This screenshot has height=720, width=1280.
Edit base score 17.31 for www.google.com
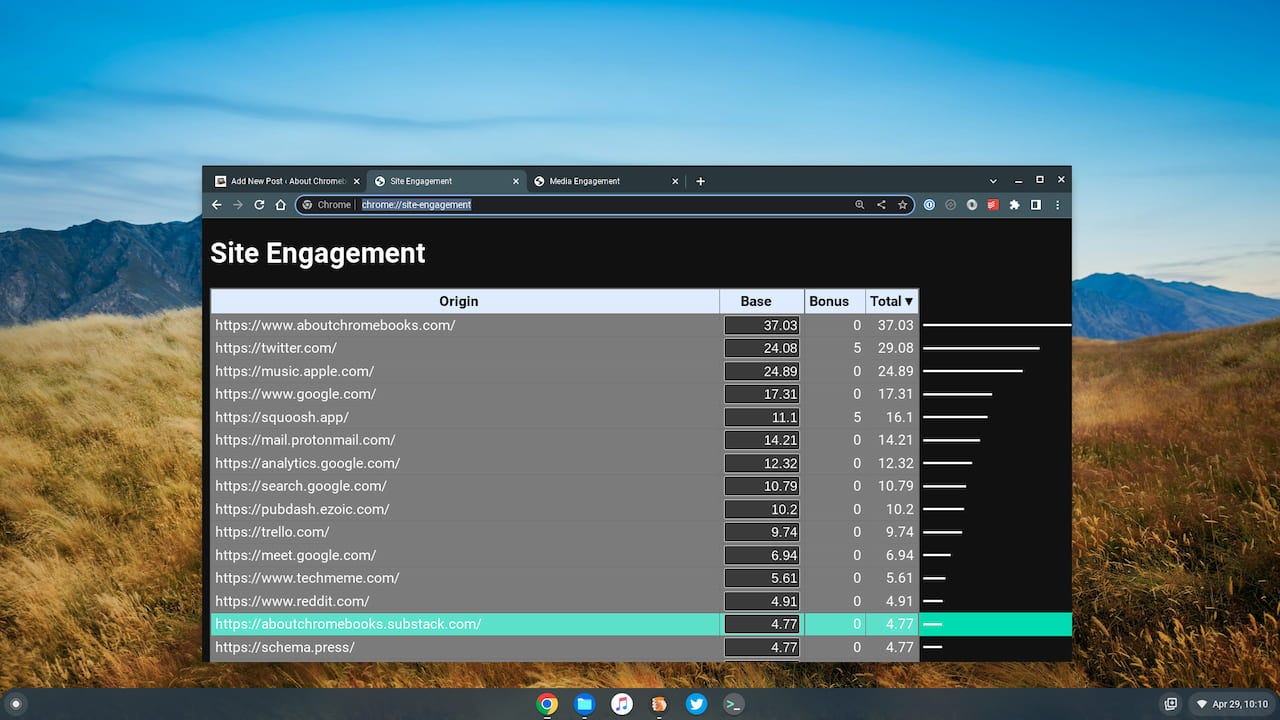tap(762, 394)
